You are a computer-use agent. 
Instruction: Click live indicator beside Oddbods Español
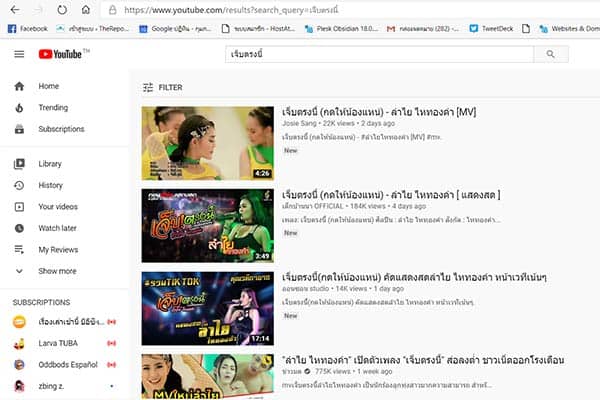[111, 365]
